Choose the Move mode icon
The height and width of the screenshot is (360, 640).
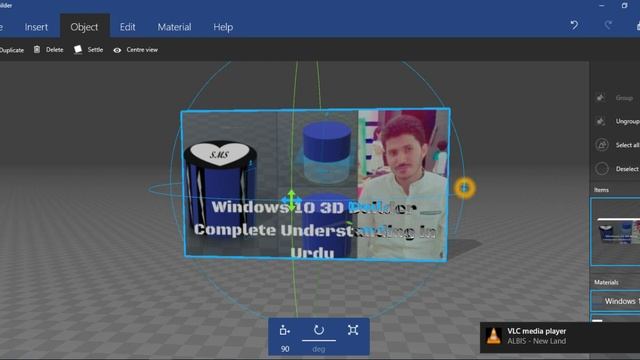pyautogui.click(x=284, y=330)
